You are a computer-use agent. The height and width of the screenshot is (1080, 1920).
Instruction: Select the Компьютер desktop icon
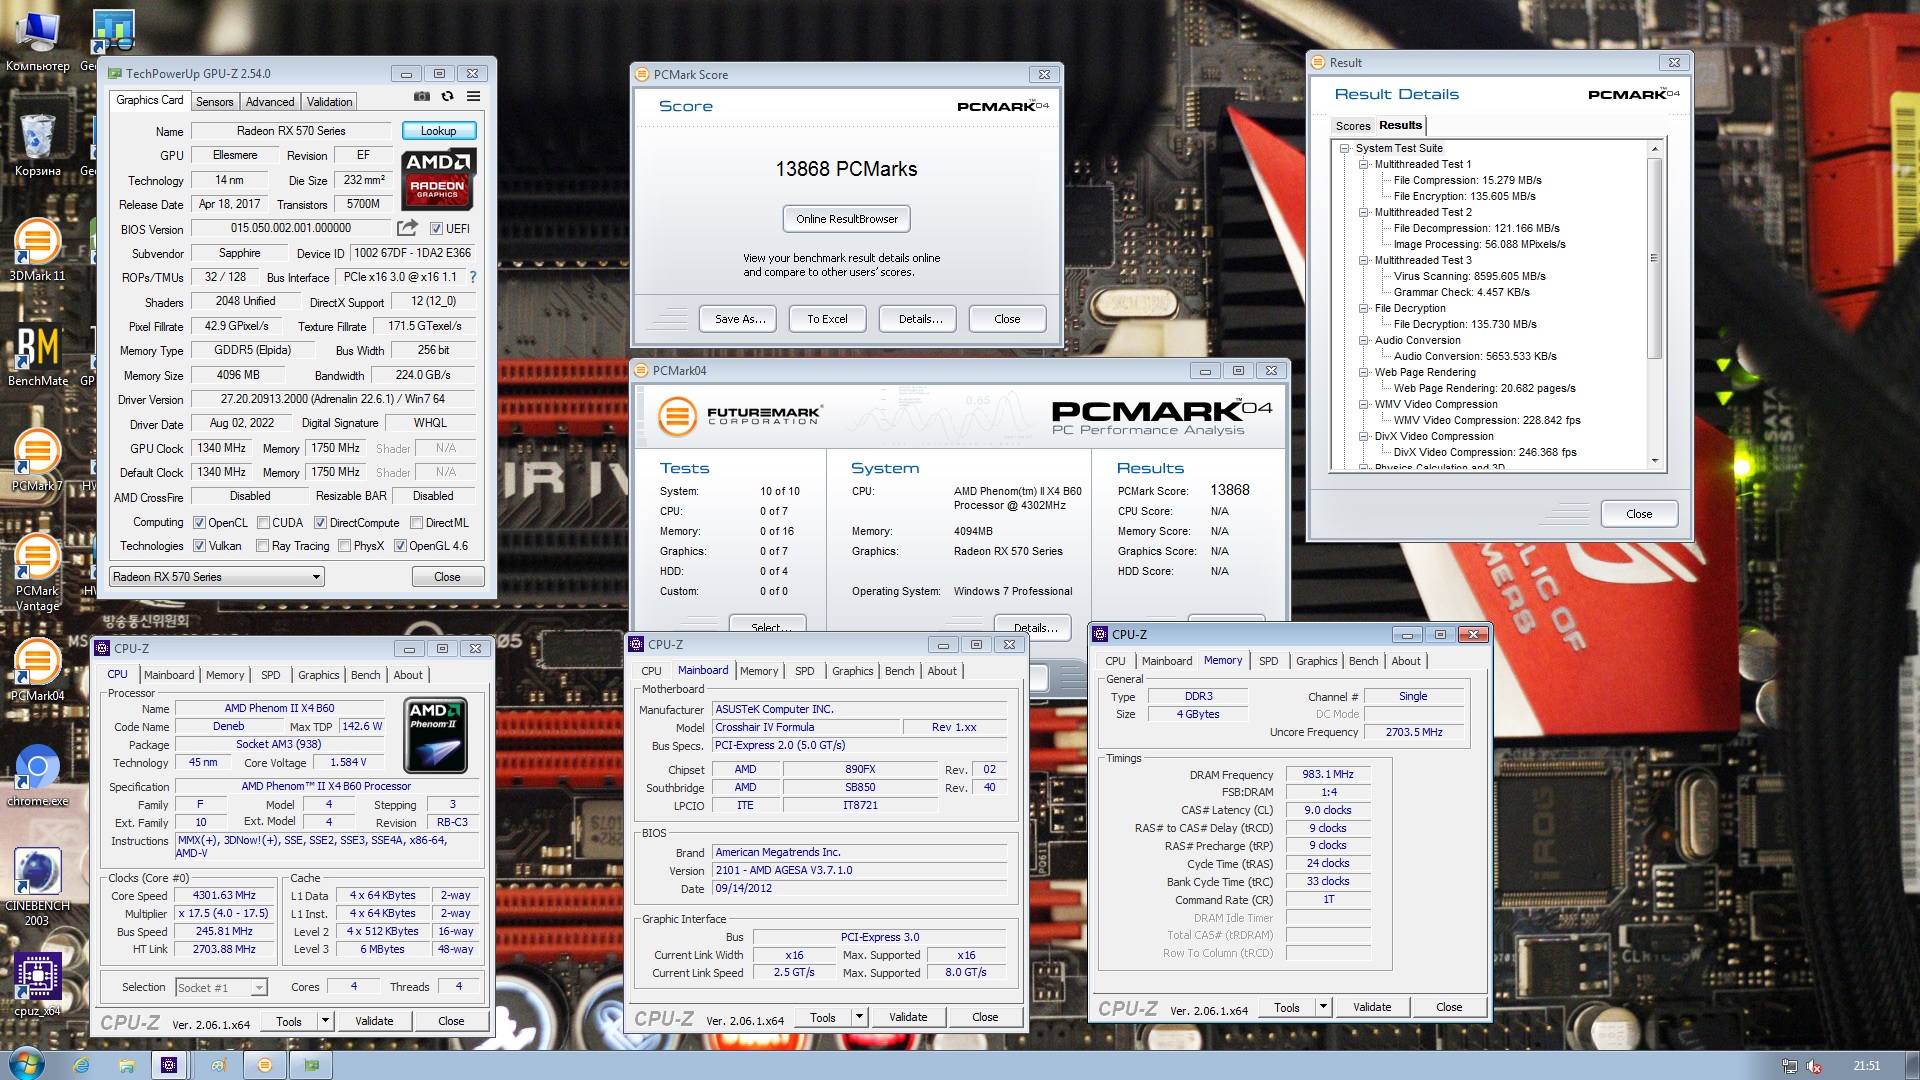tap(37, 40)
